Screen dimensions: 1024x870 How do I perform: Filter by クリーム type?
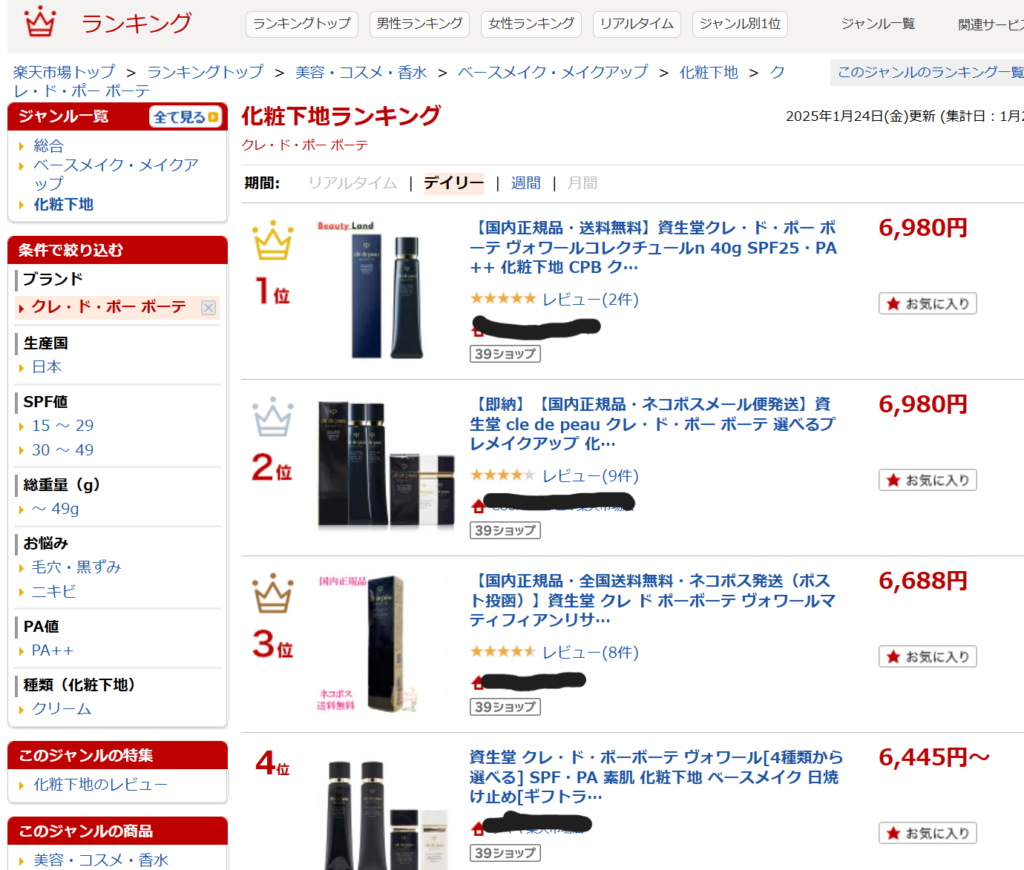(x=62, y=709)
